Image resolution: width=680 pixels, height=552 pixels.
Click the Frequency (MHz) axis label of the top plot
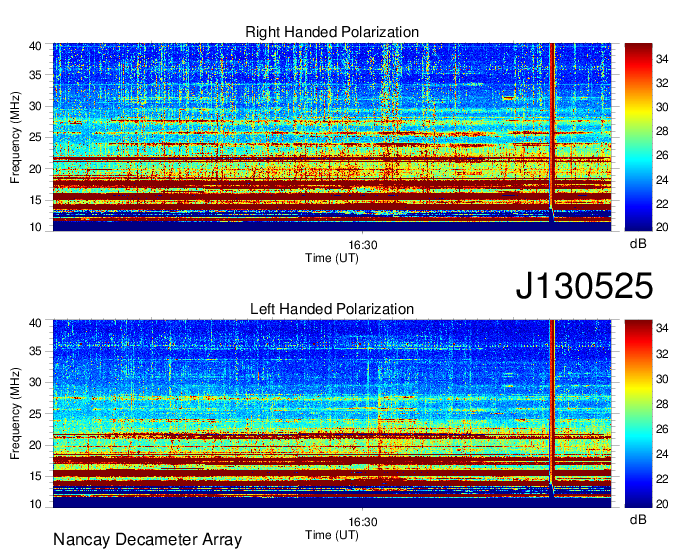click(15, 137)
